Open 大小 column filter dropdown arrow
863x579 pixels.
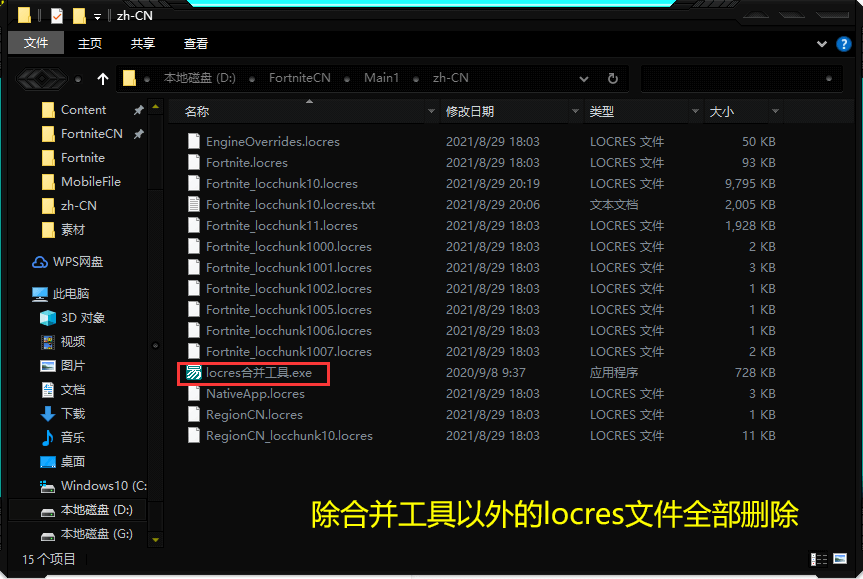click(x=775, y=111)
